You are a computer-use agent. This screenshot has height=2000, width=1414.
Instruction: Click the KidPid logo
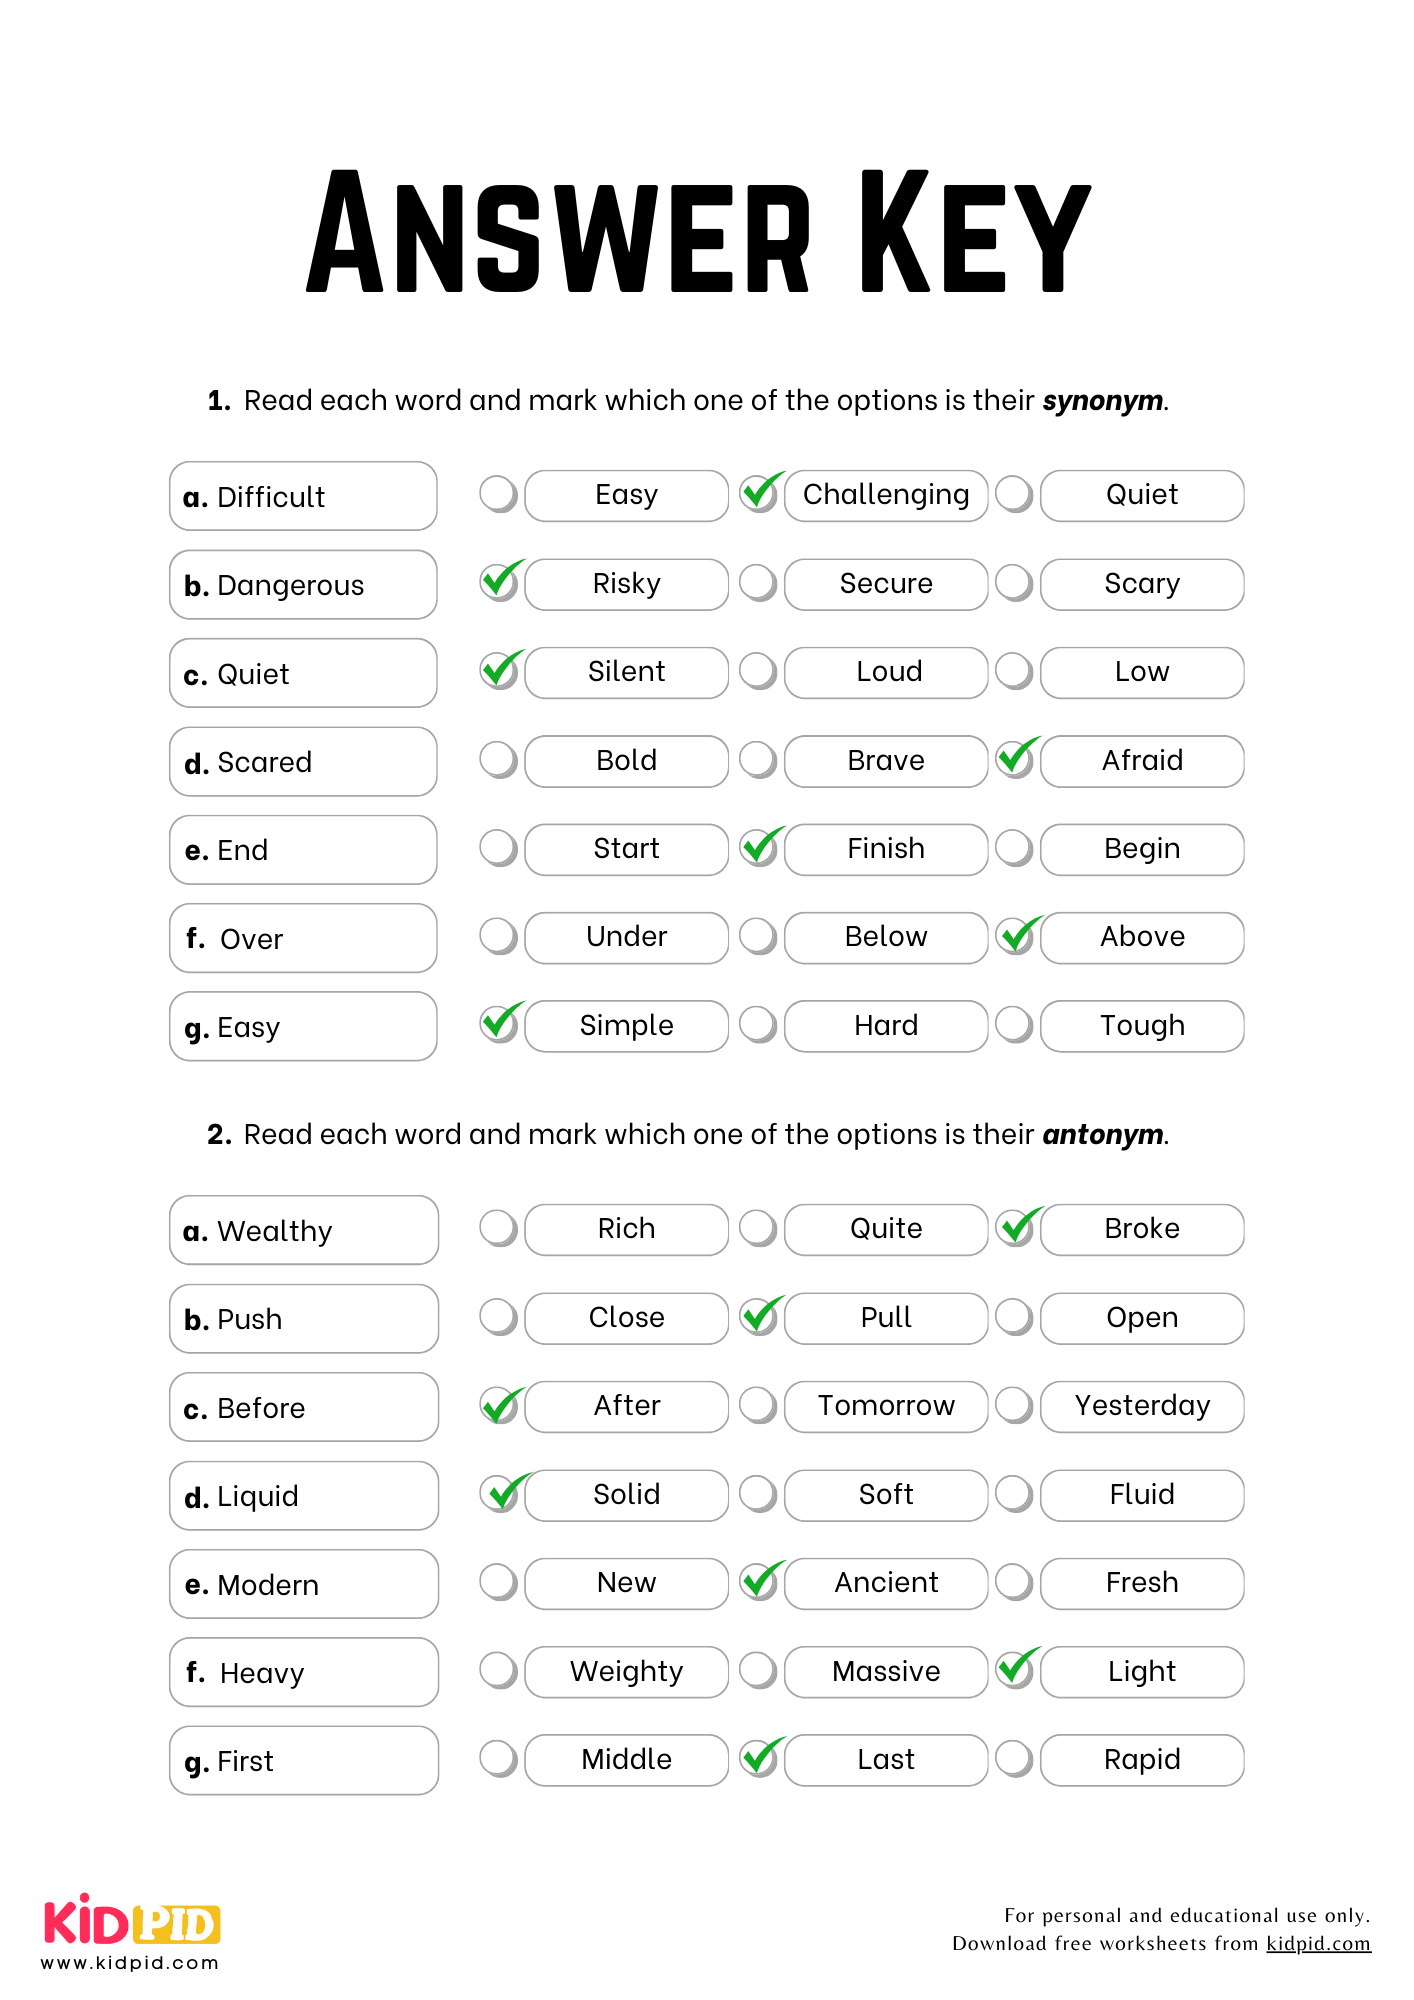tap(131, 1930)
